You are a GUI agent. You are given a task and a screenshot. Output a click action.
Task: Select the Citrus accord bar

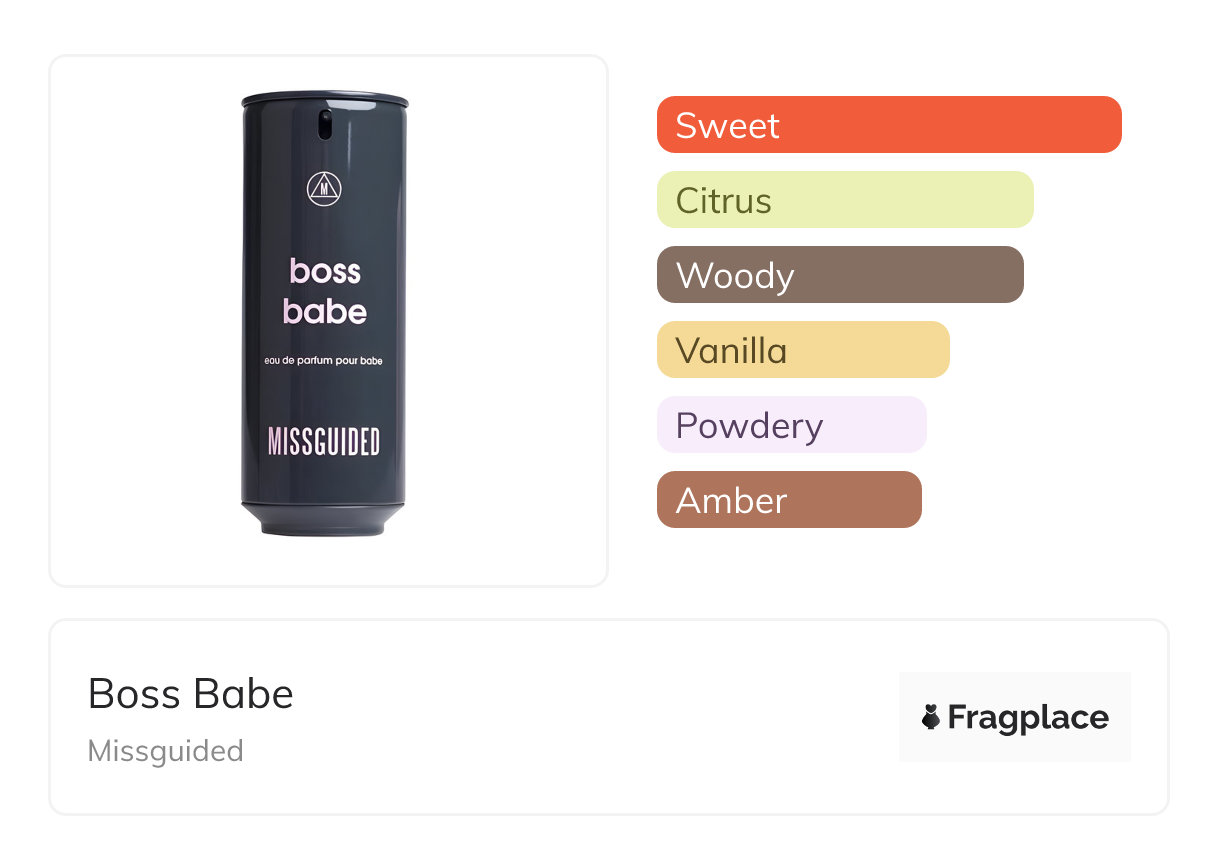(844, 200)
